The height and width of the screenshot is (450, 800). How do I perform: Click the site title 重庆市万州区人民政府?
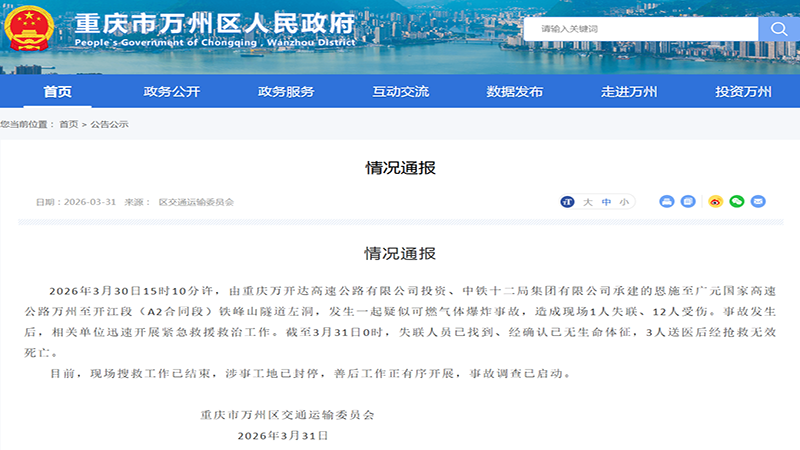[214, 23]
